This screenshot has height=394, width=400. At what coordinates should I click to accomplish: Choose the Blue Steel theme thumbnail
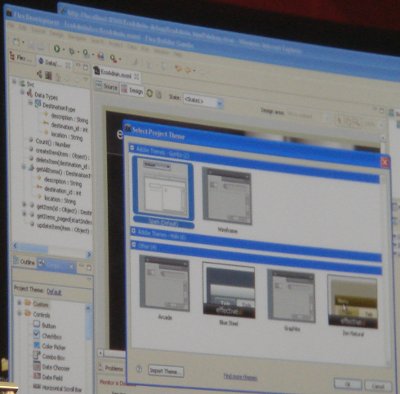click(x=229, y=290)
